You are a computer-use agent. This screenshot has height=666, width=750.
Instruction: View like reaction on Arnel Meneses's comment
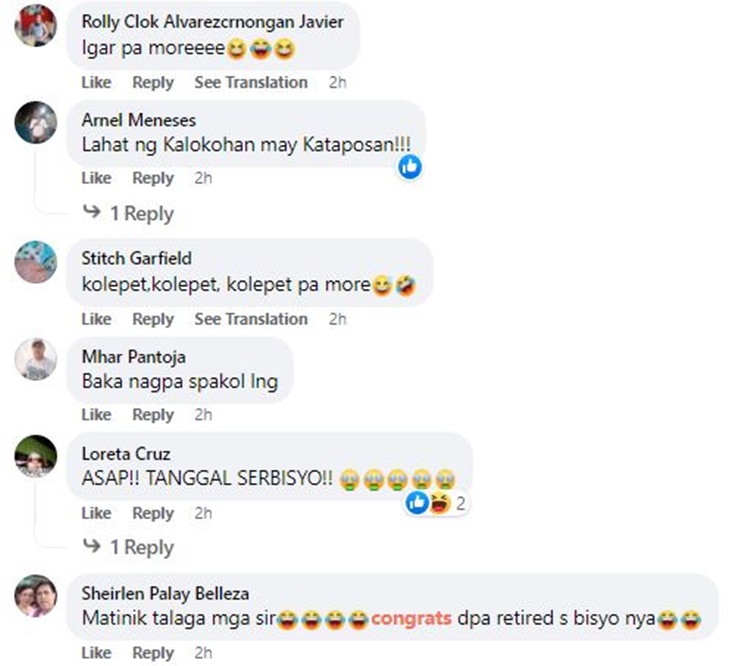click(x=410, y=166)
